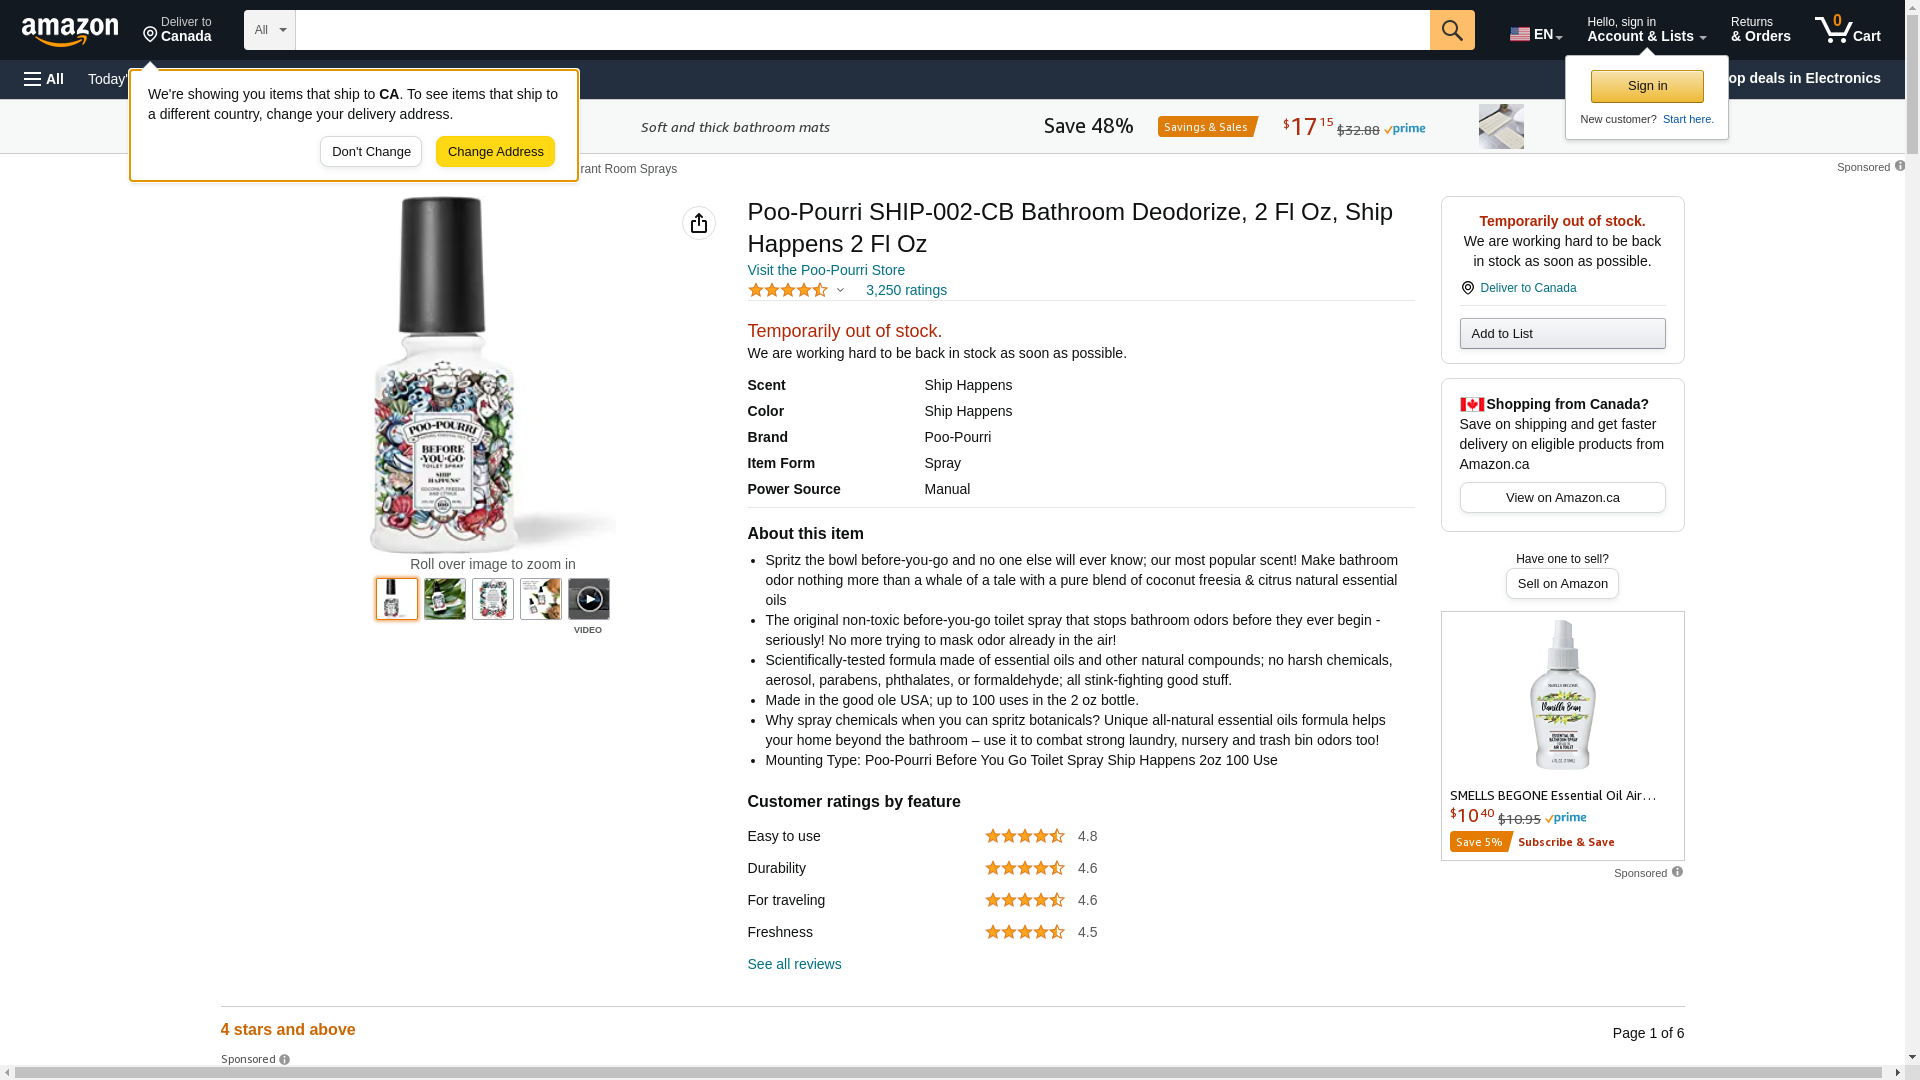Open the search category All dropdown
The width and height of the screenshot is (1920, 1080).
coord(270,30)
